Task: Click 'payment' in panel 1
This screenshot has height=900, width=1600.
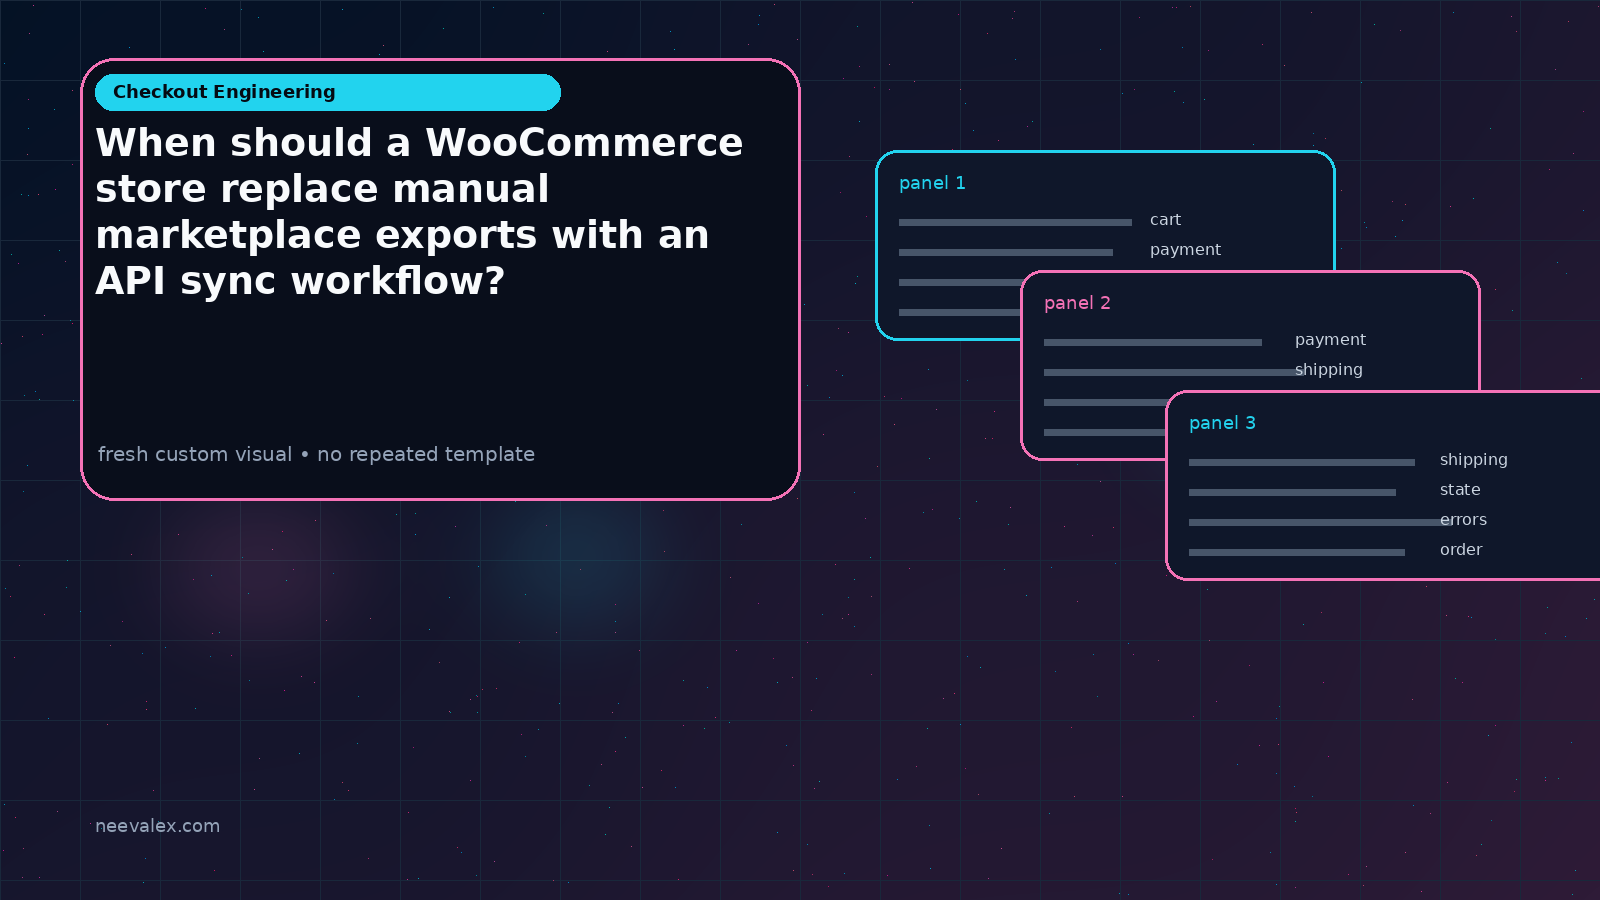Action: (x=1185, y=250)
